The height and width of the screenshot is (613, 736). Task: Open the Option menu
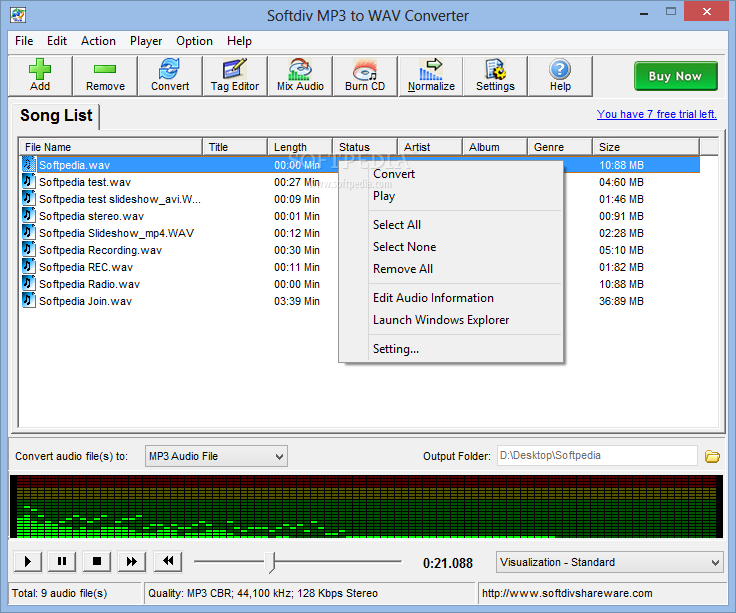coord(194,41)
